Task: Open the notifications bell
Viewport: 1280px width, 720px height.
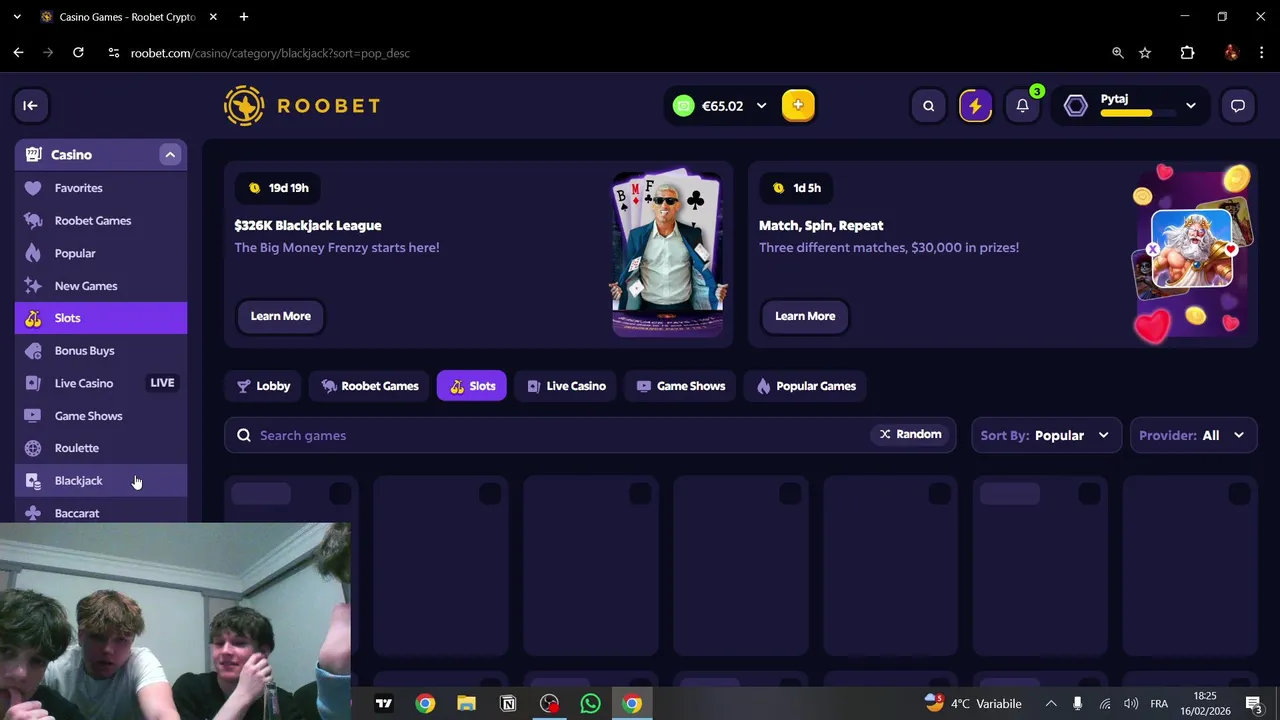Action: (1022, 105)
